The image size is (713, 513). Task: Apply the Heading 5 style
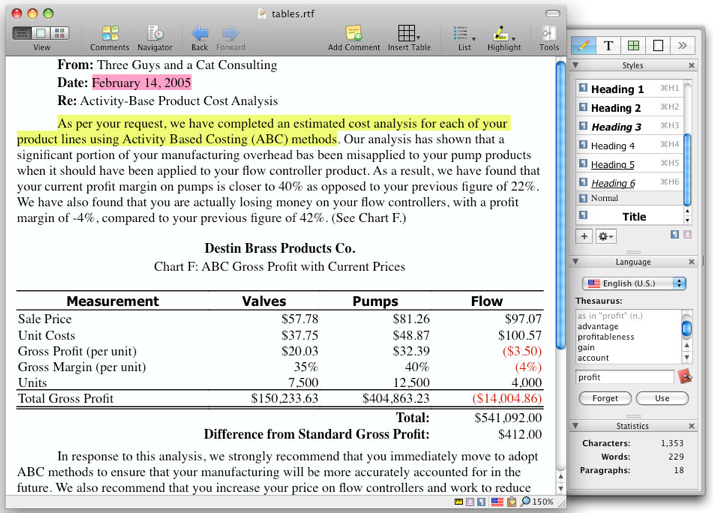click(629, 164)
